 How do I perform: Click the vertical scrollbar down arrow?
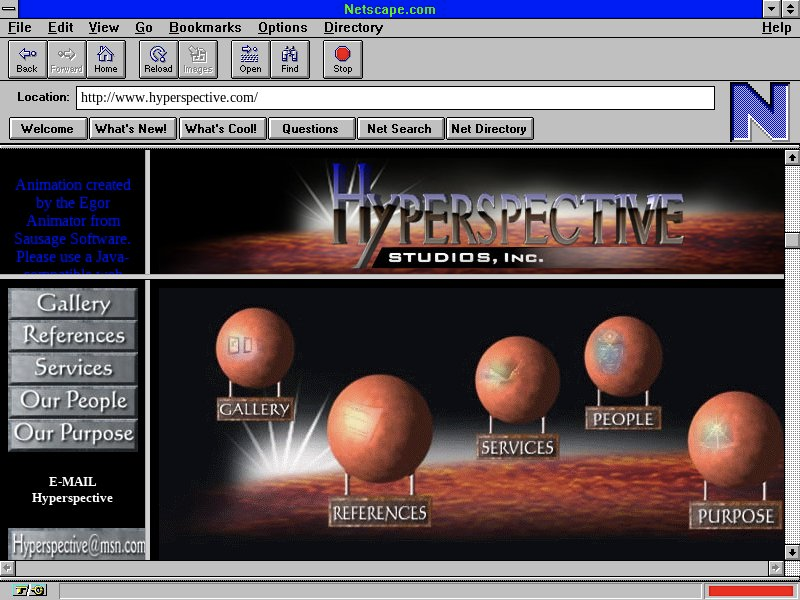[791, 551]
